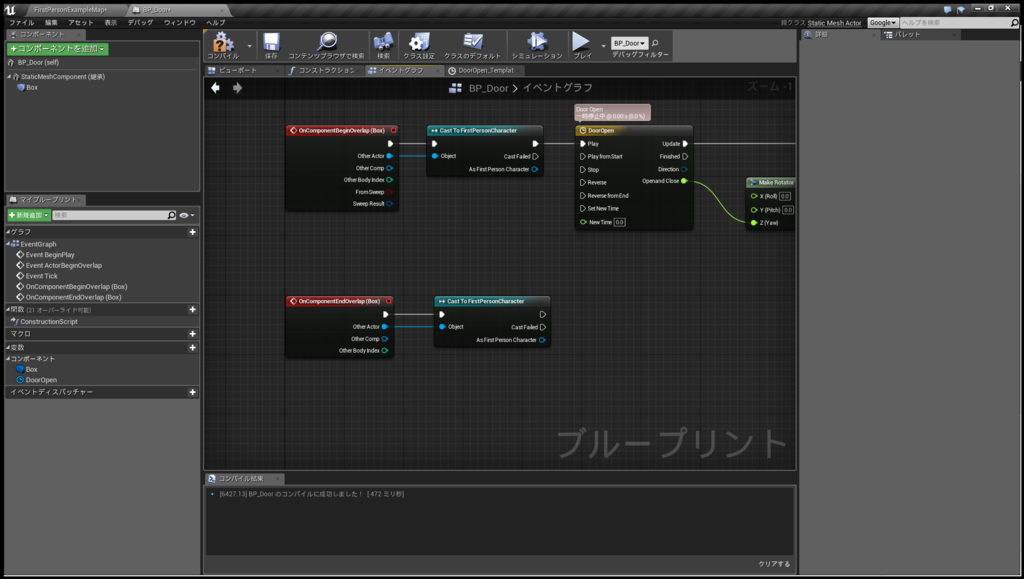Add a new graph with グラフ plus button

coord(192,232)
